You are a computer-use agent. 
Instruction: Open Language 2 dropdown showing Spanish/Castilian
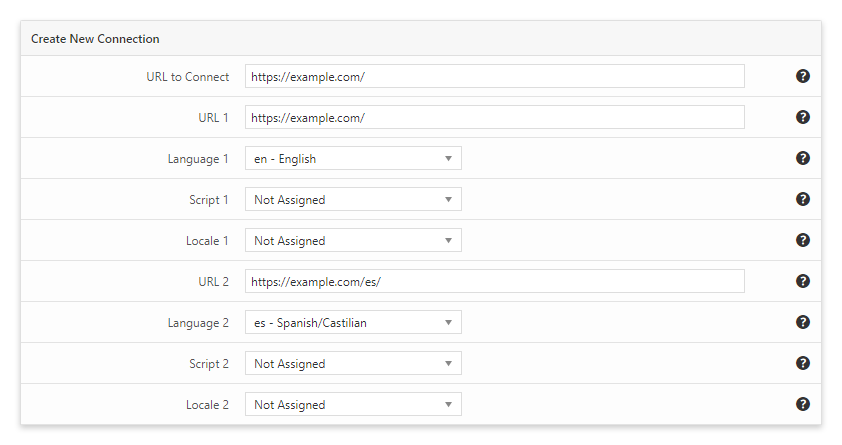click(353, 323)
